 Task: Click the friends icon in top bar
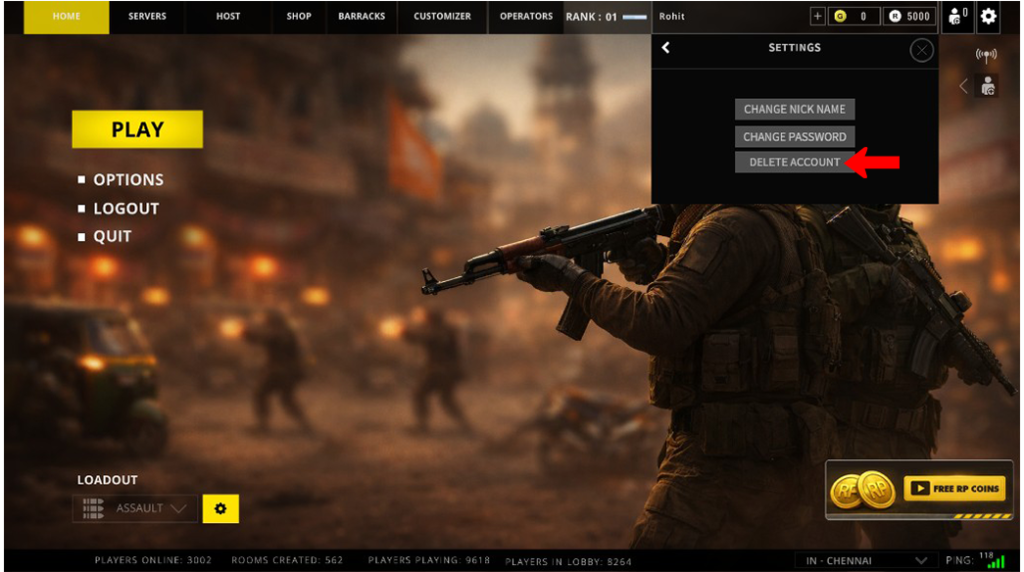(x=956, y=16)
